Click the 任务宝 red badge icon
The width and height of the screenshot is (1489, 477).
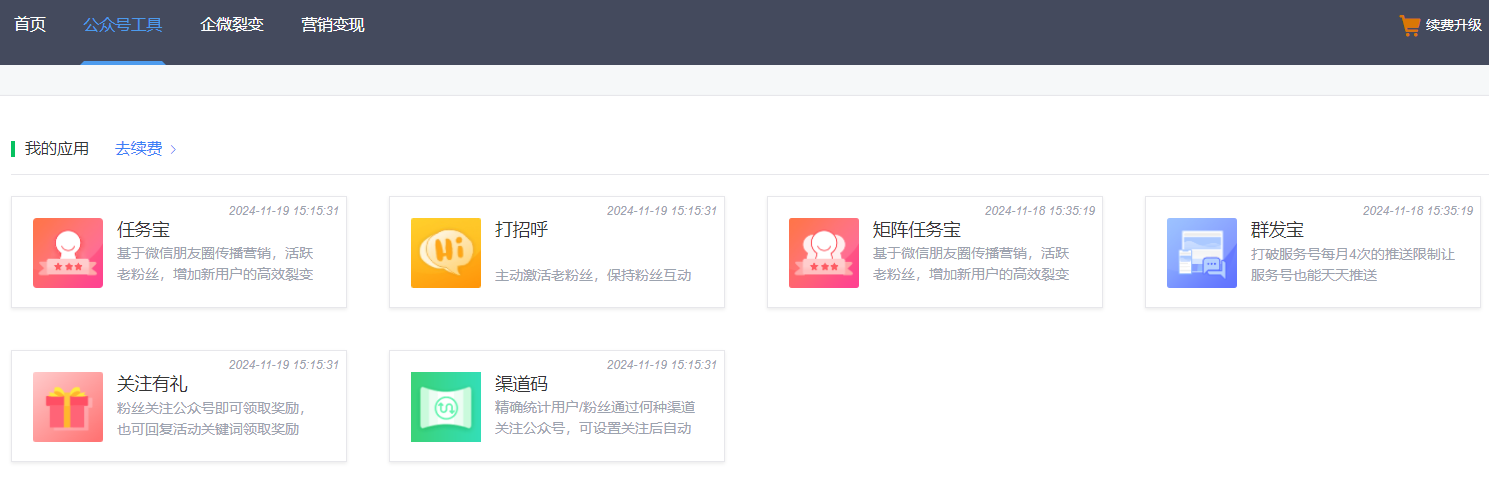coord(68,253)
